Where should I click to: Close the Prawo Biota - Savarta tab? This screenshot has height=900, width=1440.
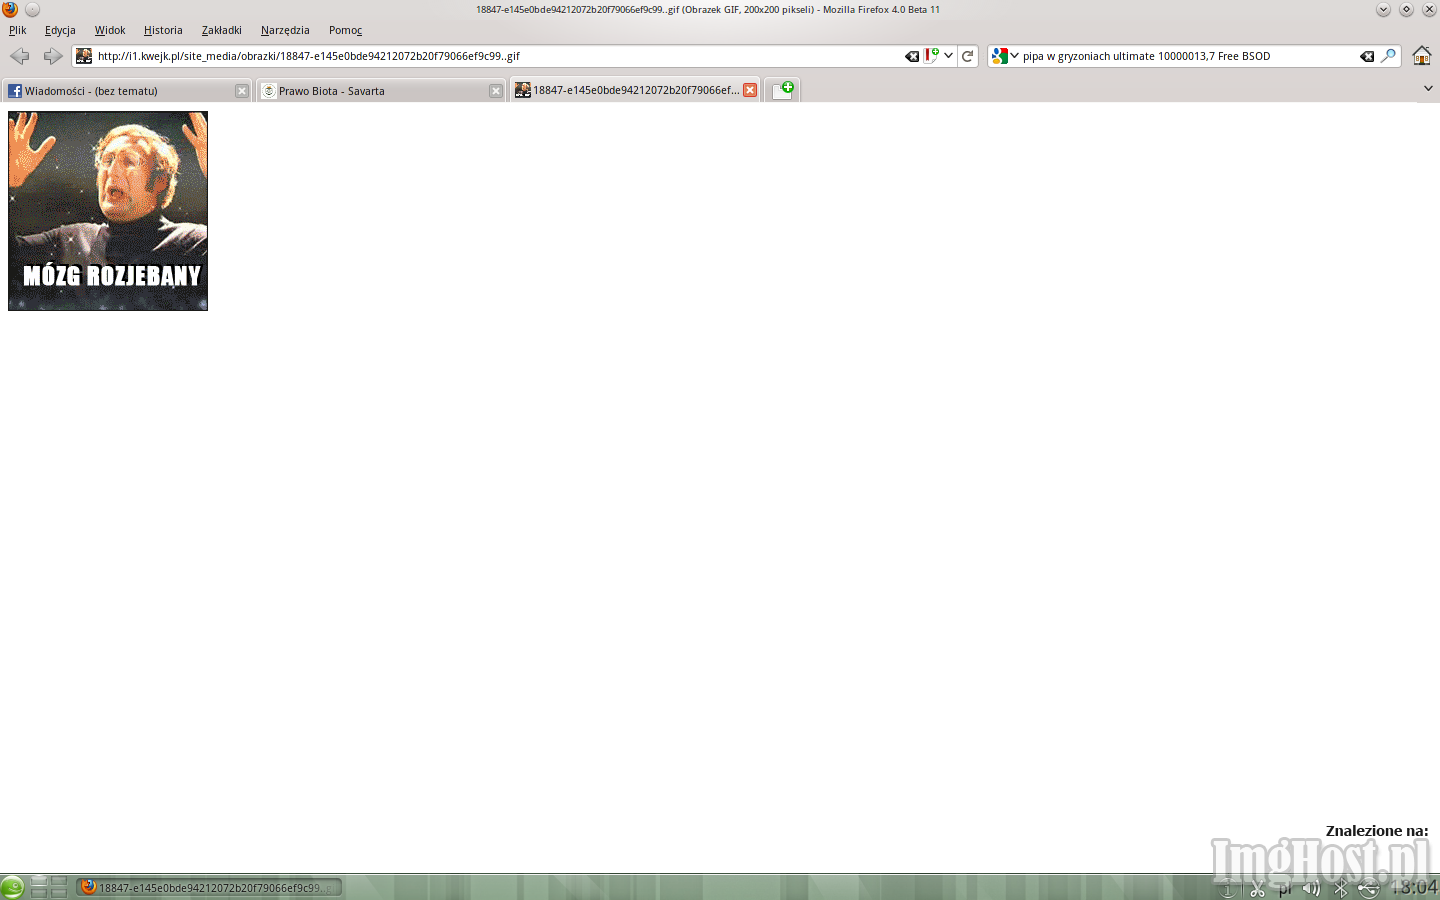[496, 91]
